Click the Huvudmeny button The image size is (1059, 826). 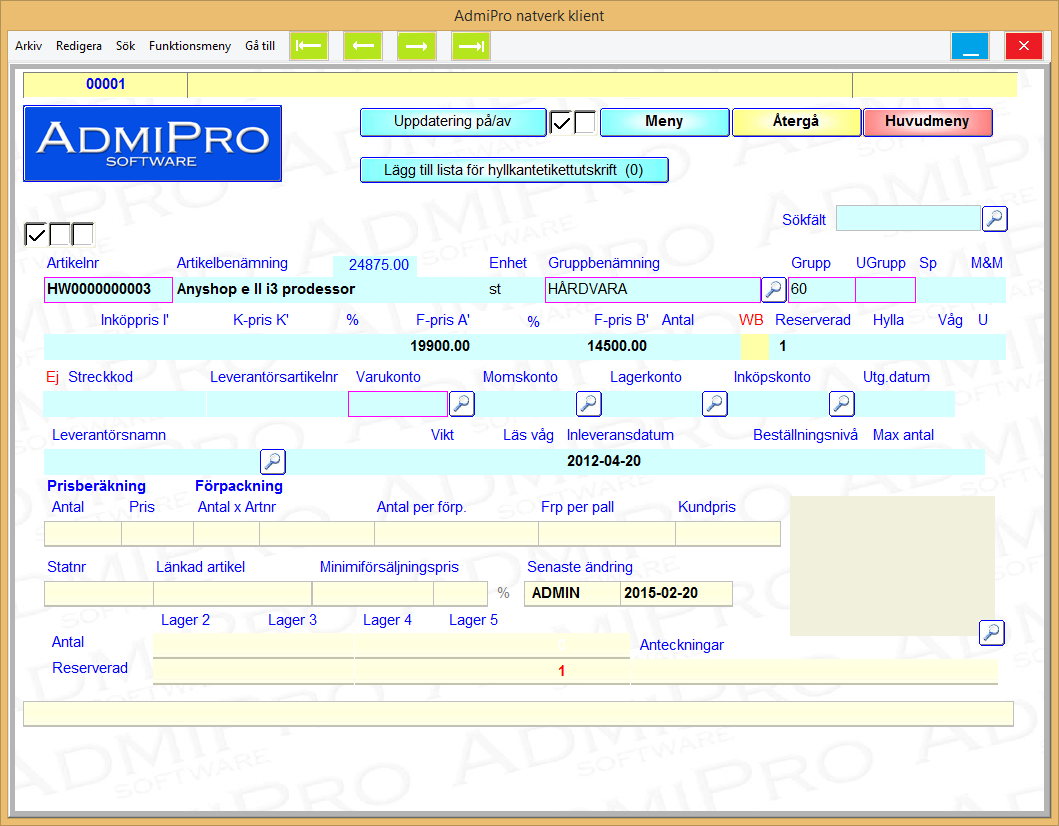click(927, 122)
